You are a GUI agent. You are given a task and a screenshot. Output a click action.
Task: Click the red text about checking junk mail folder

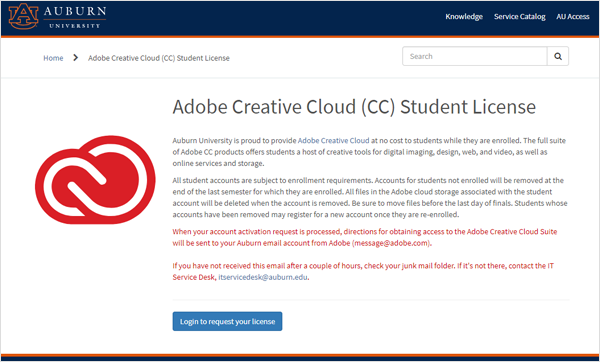click(363, 271)
